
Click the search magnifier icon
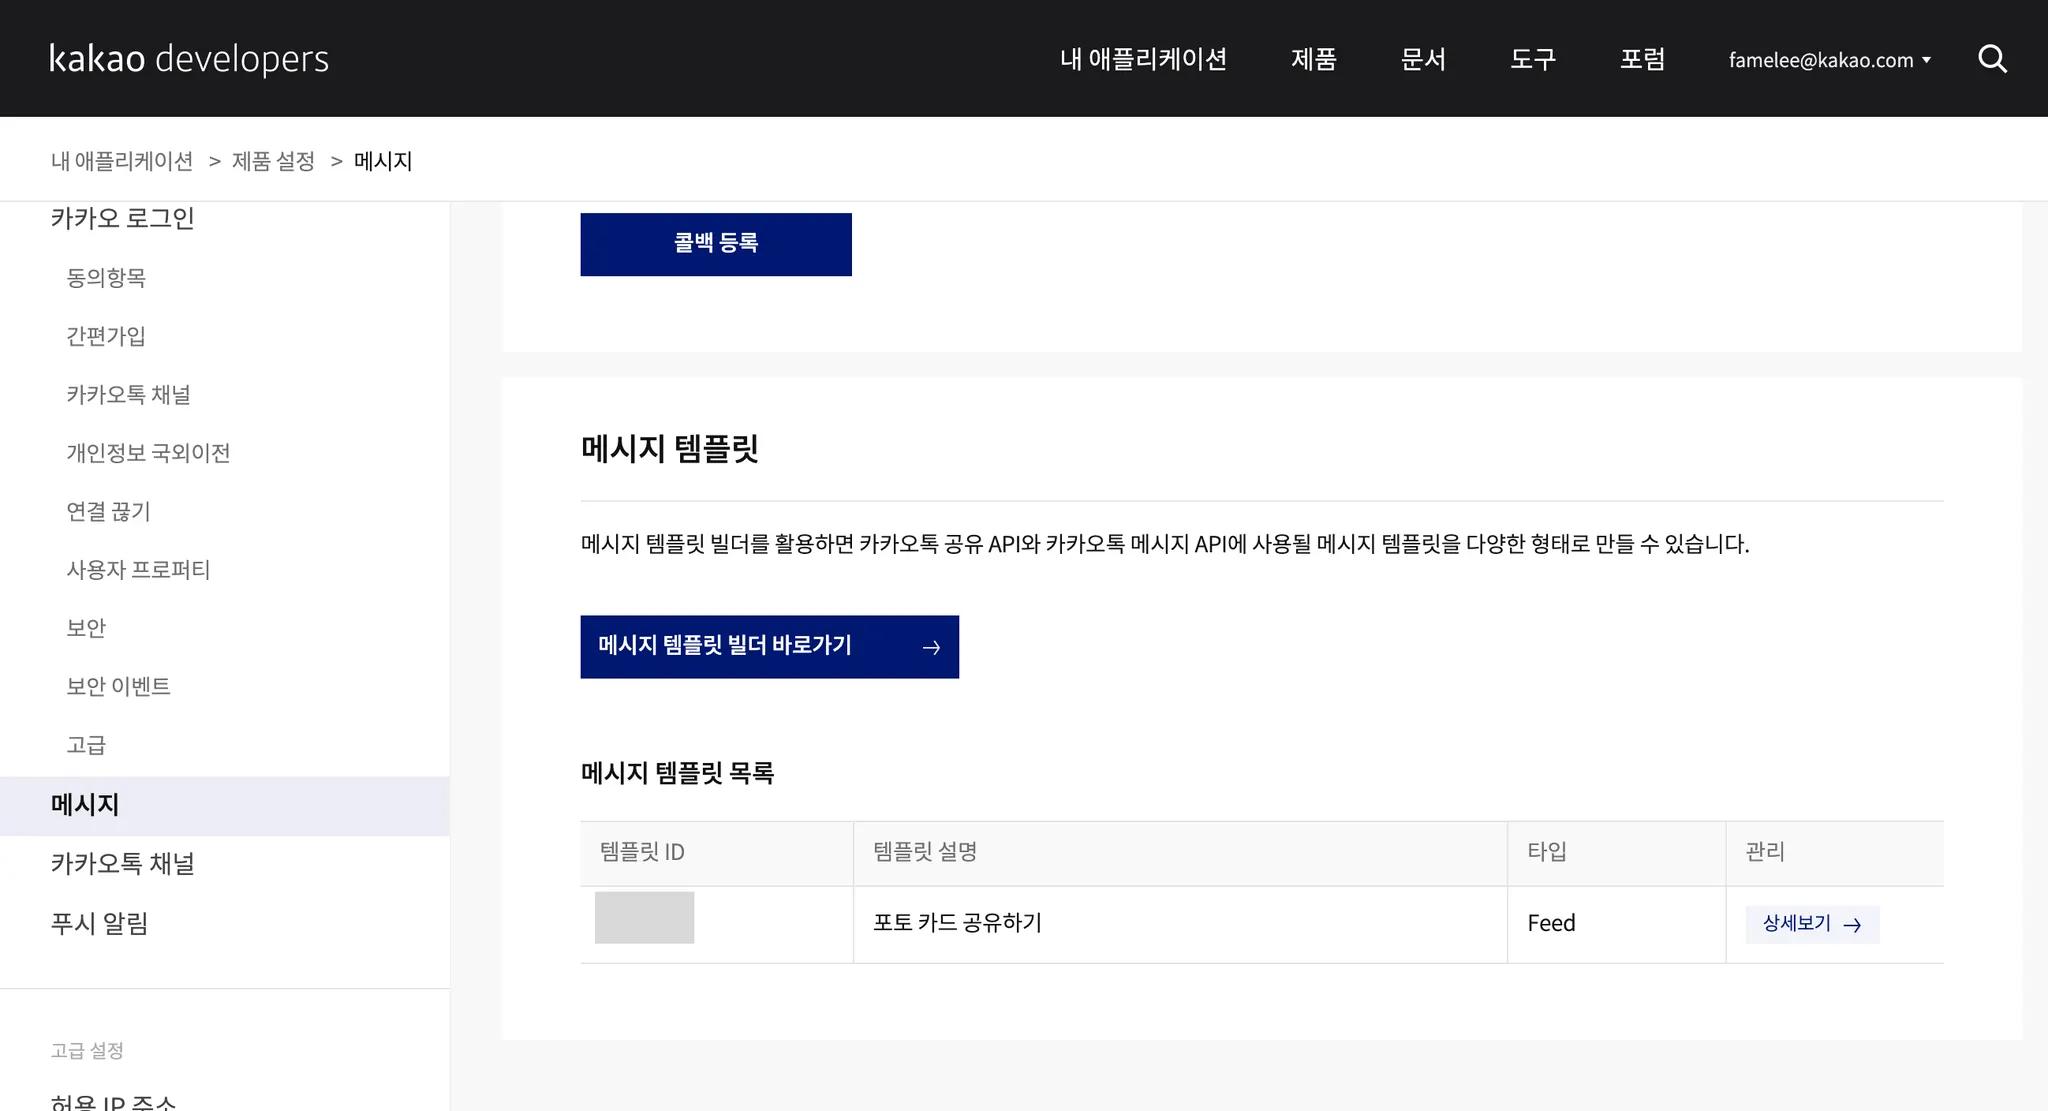pos(1992,59)
